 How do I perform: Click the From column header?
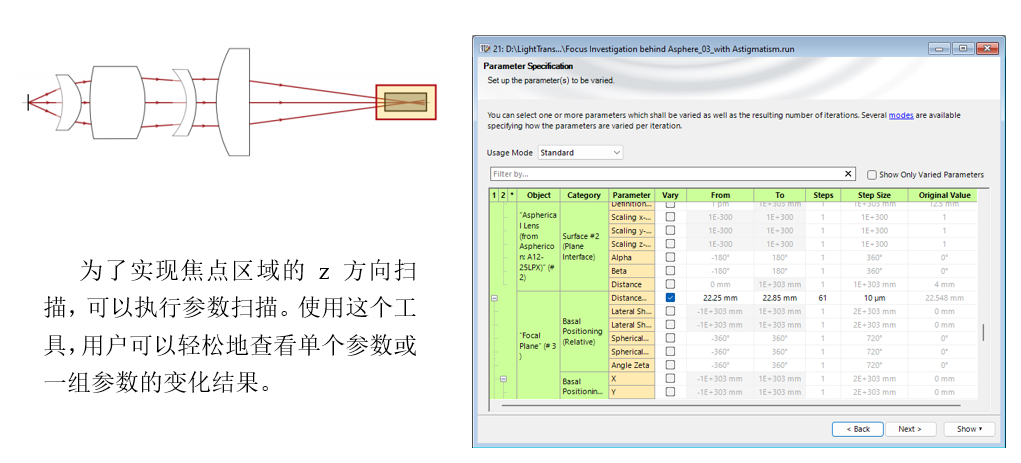pyautogui.click(x=720, y=195)
